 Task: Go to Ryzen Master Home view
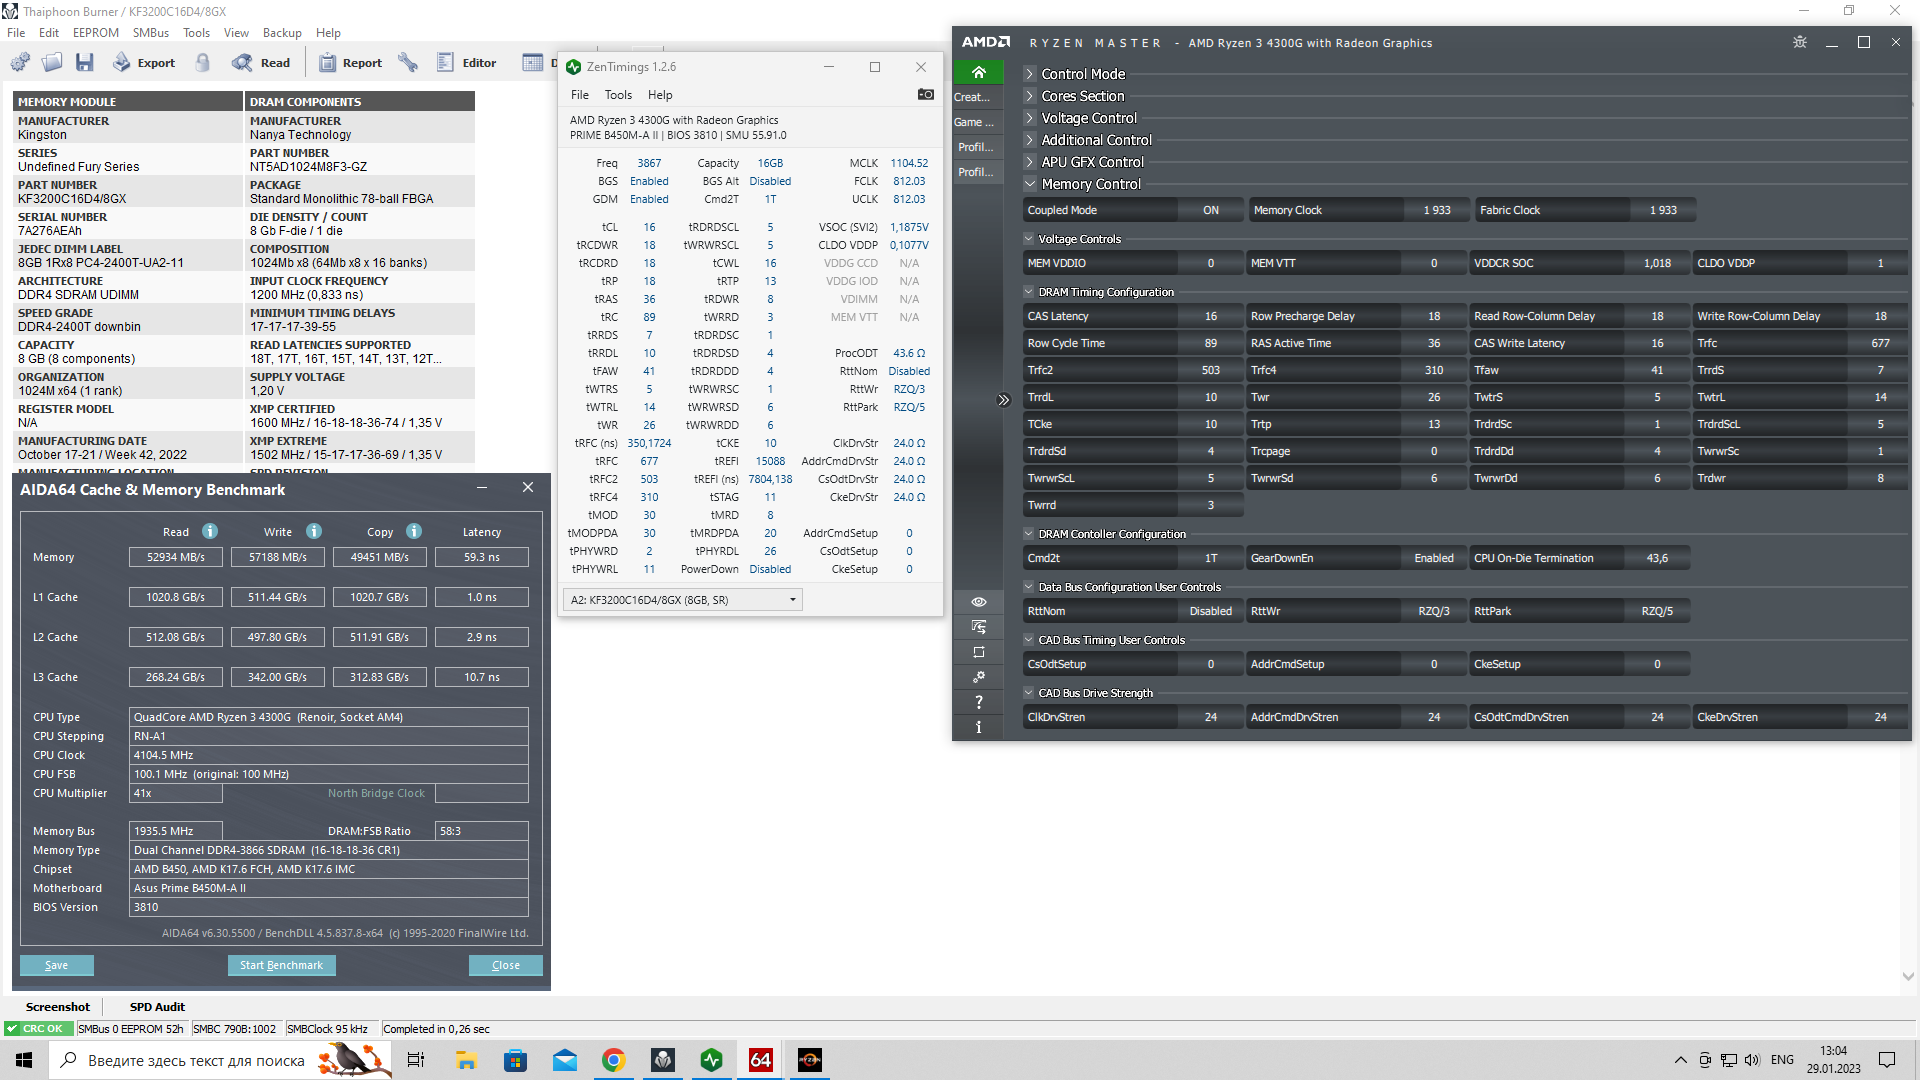(x=979, y=72)
